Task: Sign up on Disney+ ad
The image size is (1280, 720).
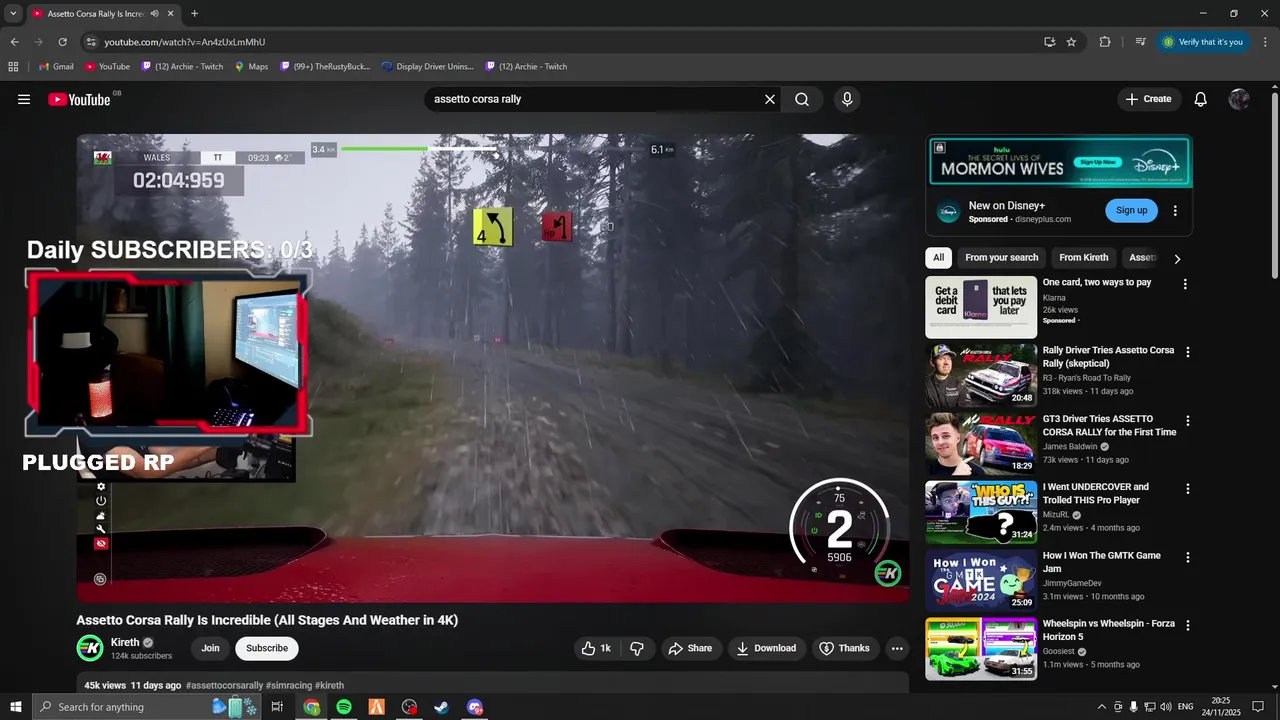Action: pos(1131,210)
